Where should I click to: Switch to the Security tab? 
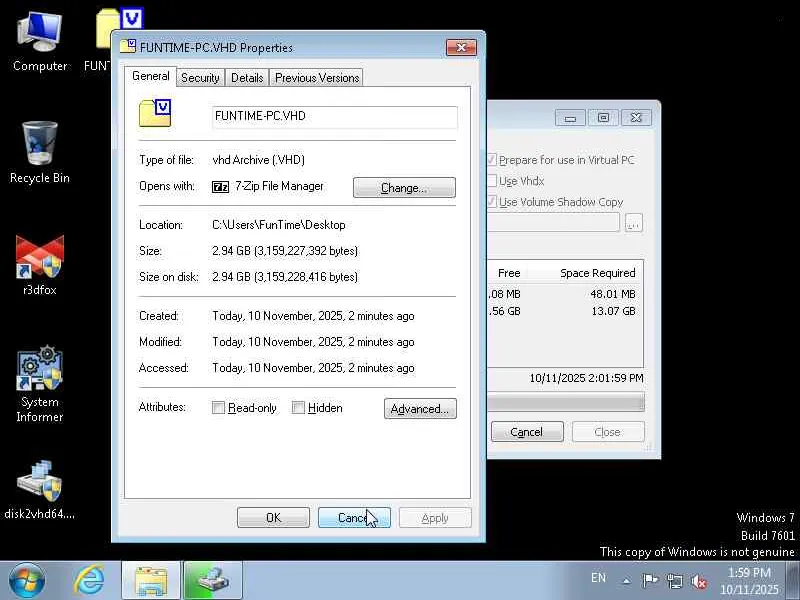pyautogui.click(x=200, y=78)
